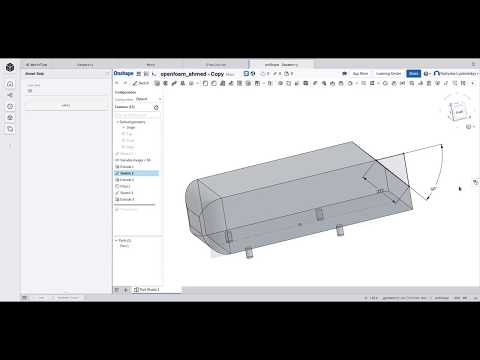
Task: Select the highlighted Sketch 2 feature
Action: pyautogui.click(x=136, y=173)
